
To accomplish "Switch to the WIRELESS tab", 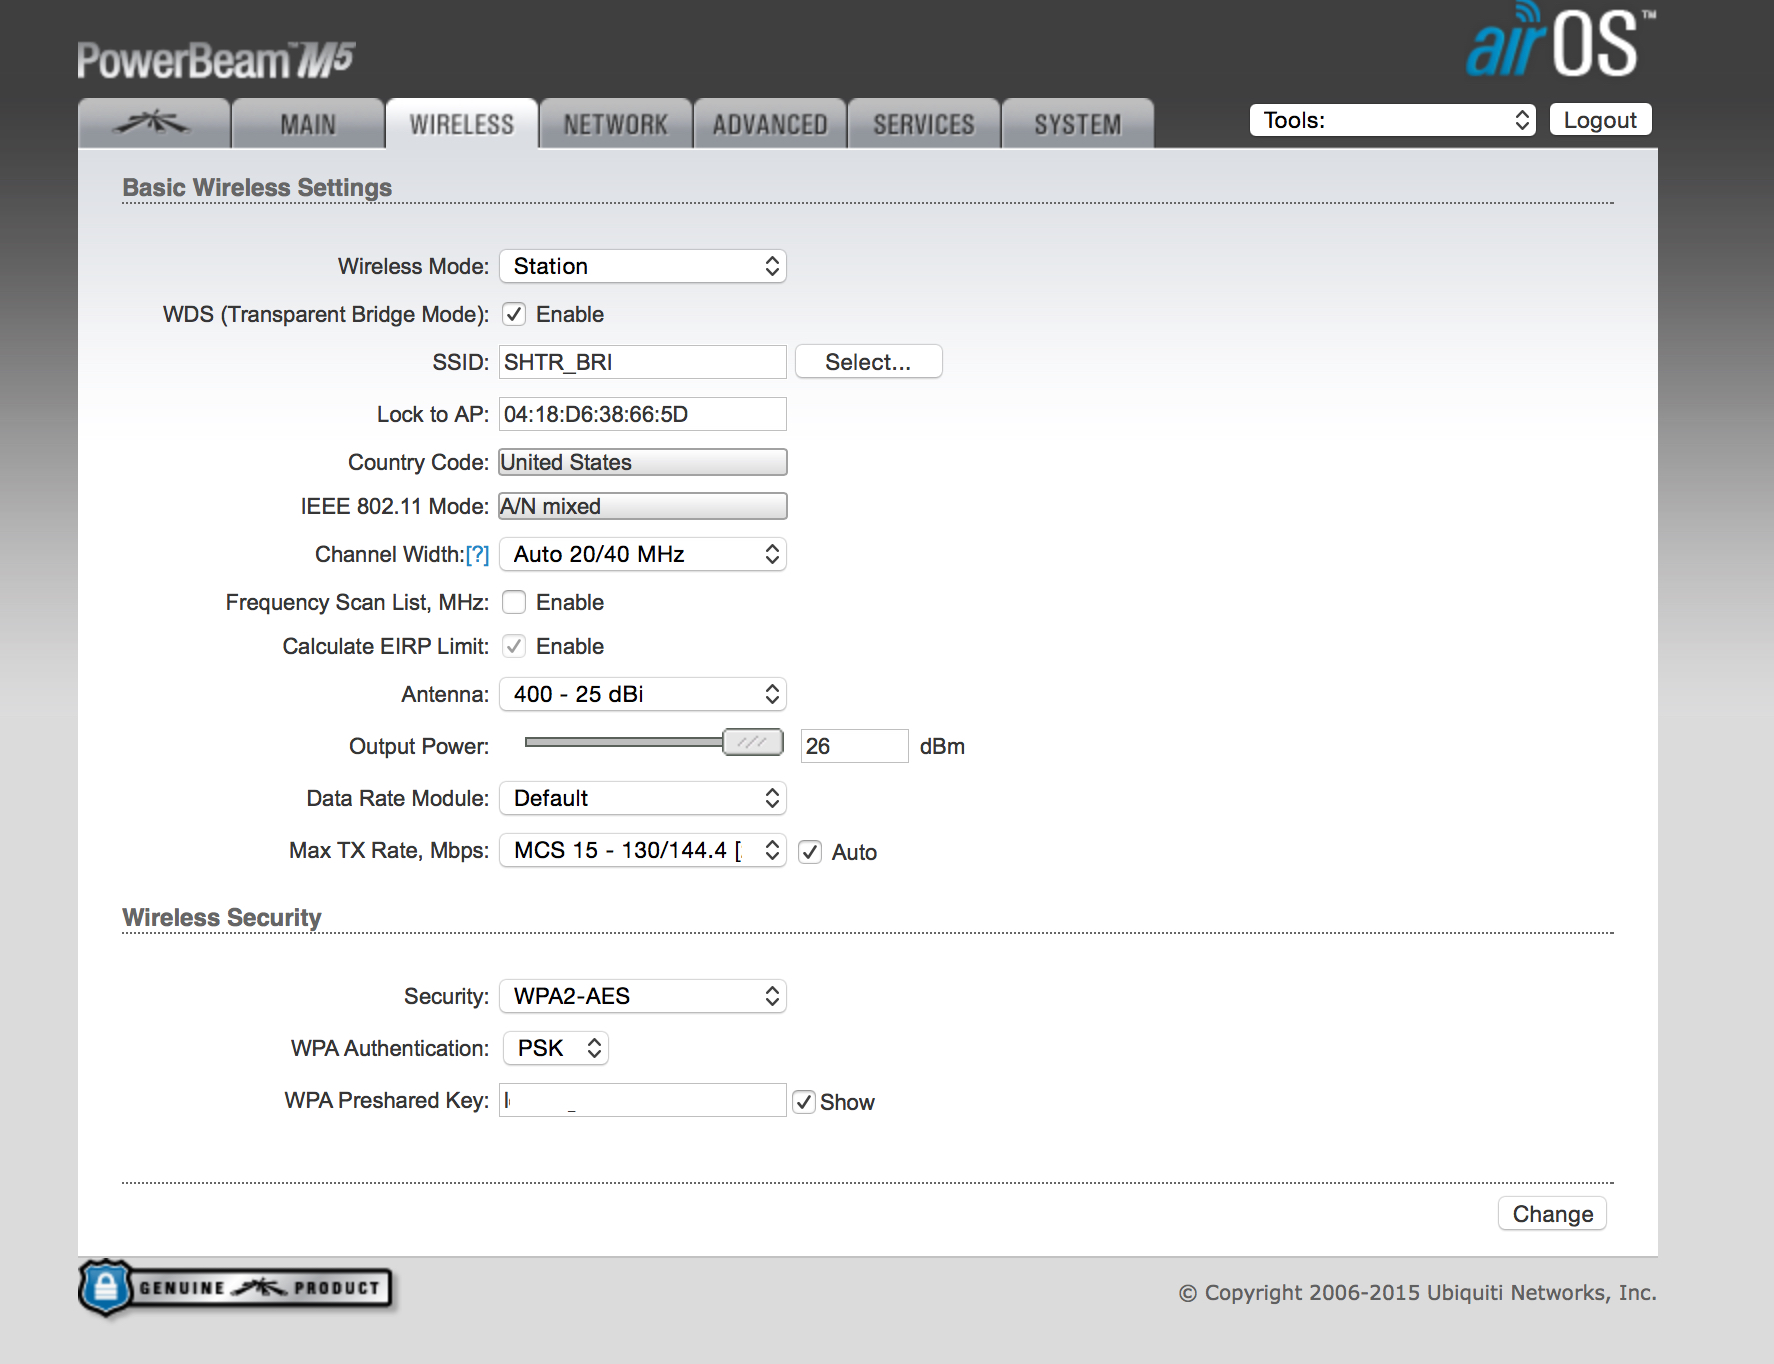I will coord(462,124).
